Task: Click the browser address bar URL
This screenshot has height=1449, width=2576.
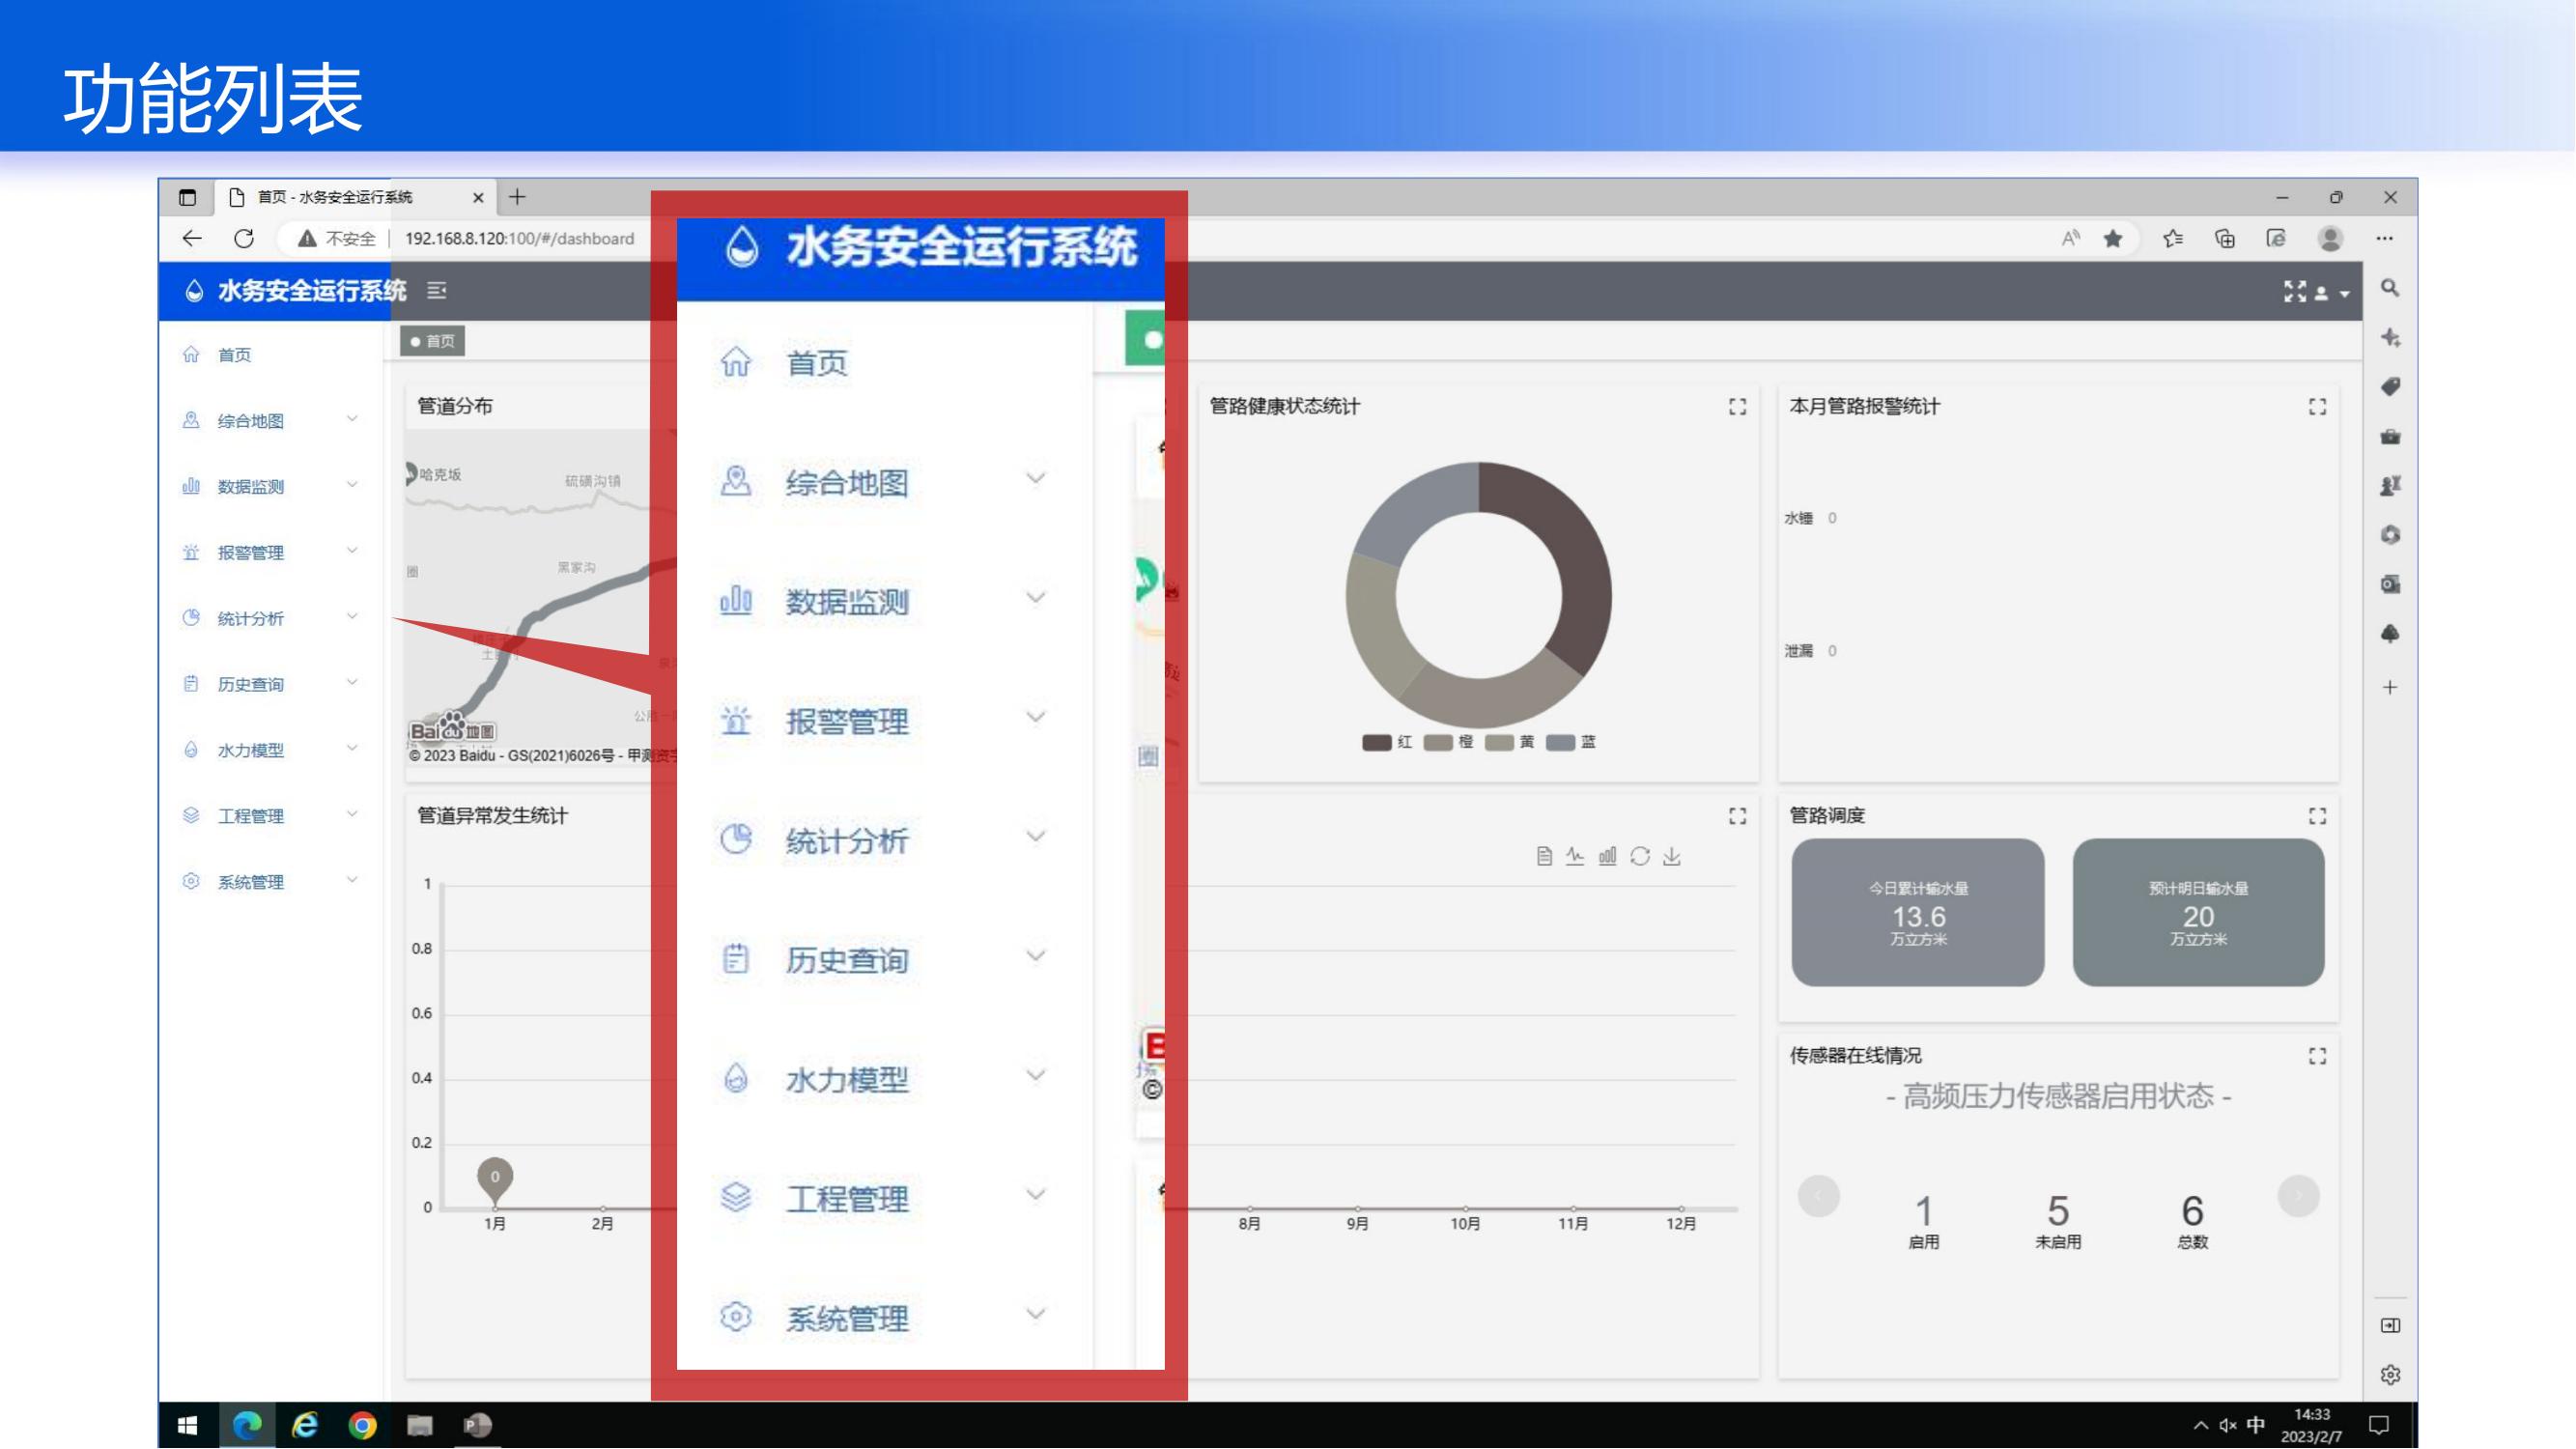Action: pos(519,238)
